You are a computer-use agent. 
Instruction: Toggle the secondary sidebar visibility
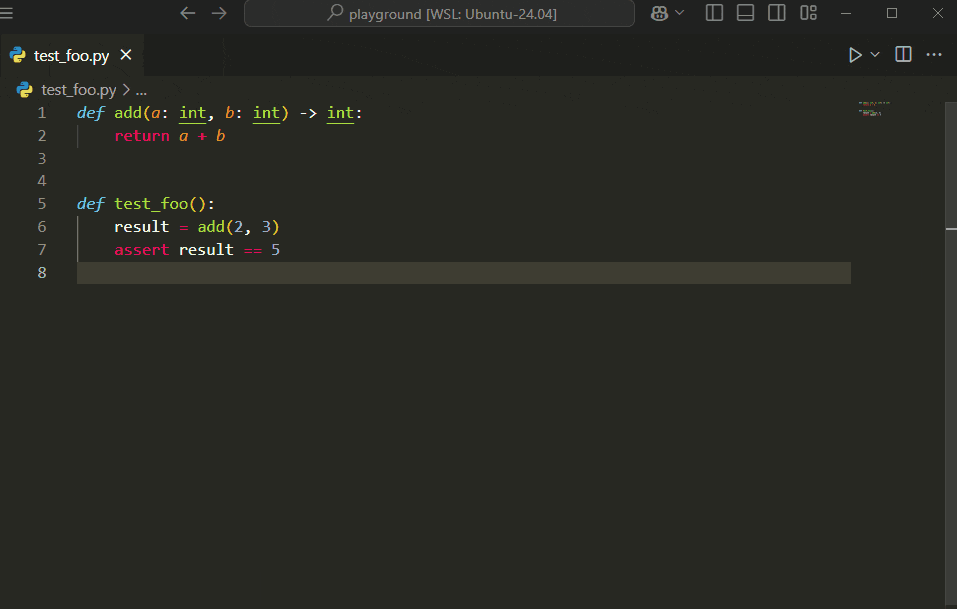(x=776, y=13)
